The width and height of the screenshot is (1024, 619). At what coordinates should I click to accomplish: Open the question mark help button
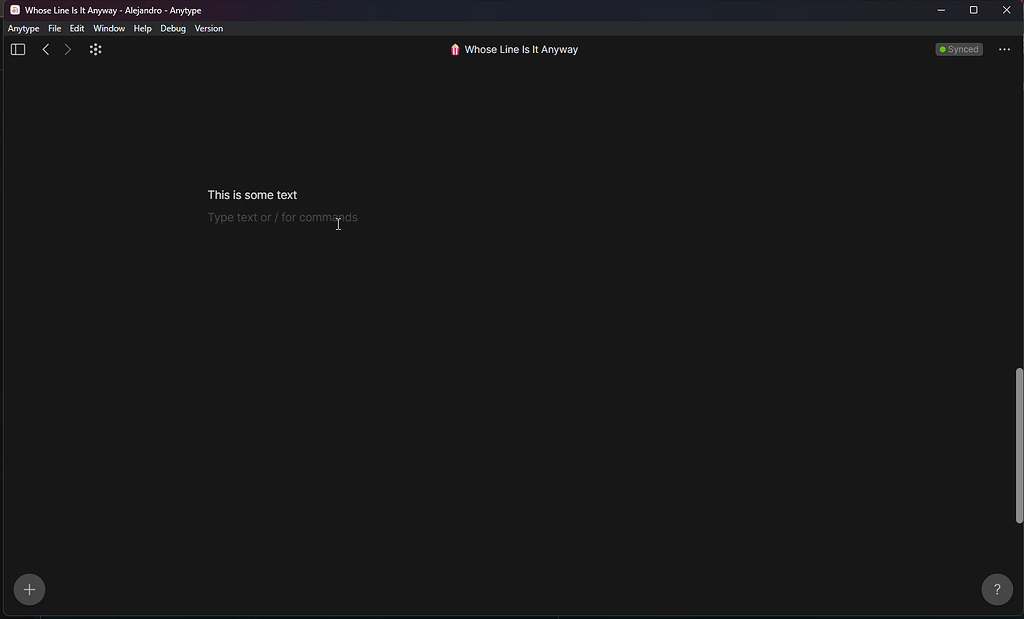[x=996, y=589]
